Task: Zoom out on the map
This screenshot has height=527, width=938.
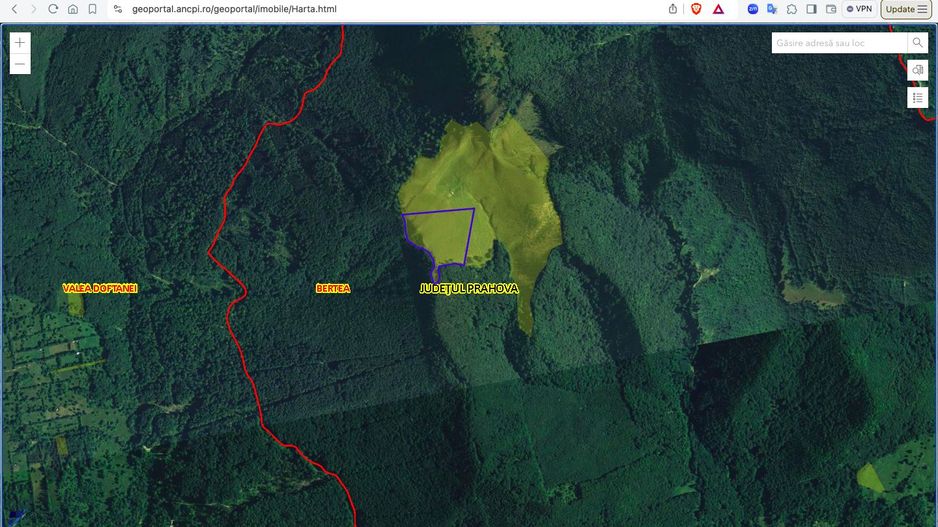Action: coord(20,64)
